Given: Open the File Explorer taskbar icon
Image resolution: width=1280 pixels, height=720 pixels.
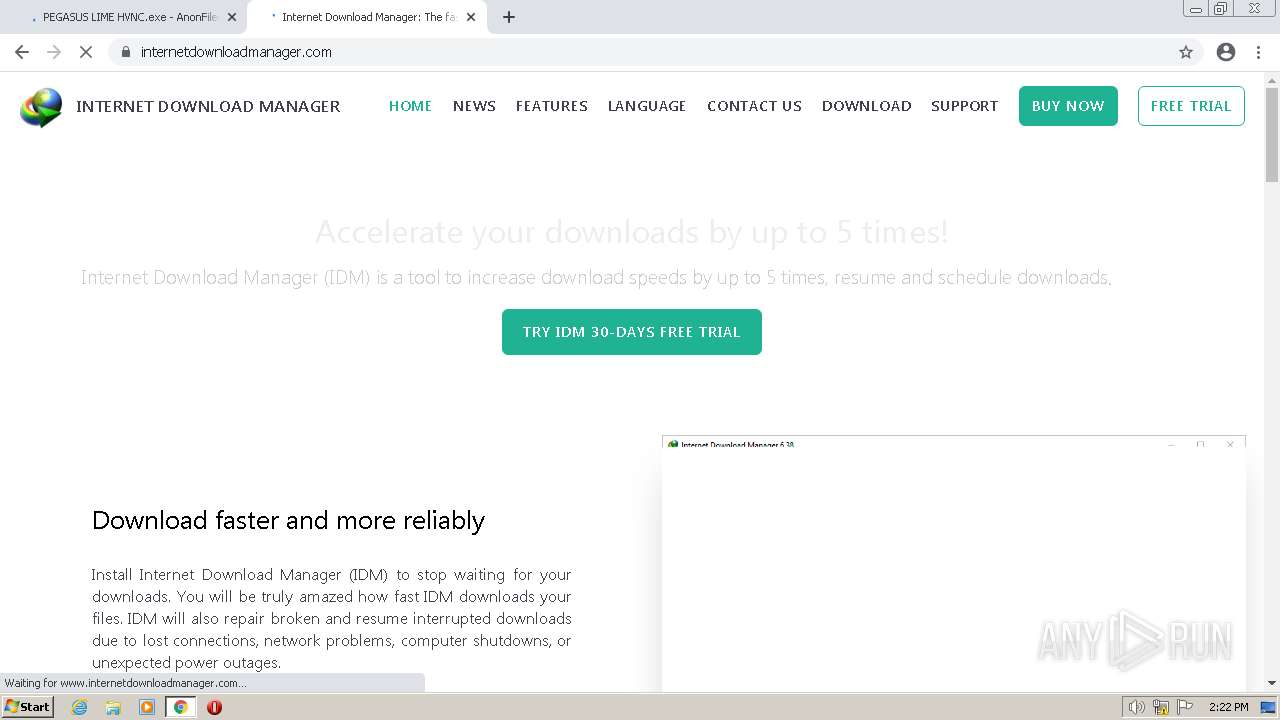Looking at the screenshot, I should click(x=113, y=707).
